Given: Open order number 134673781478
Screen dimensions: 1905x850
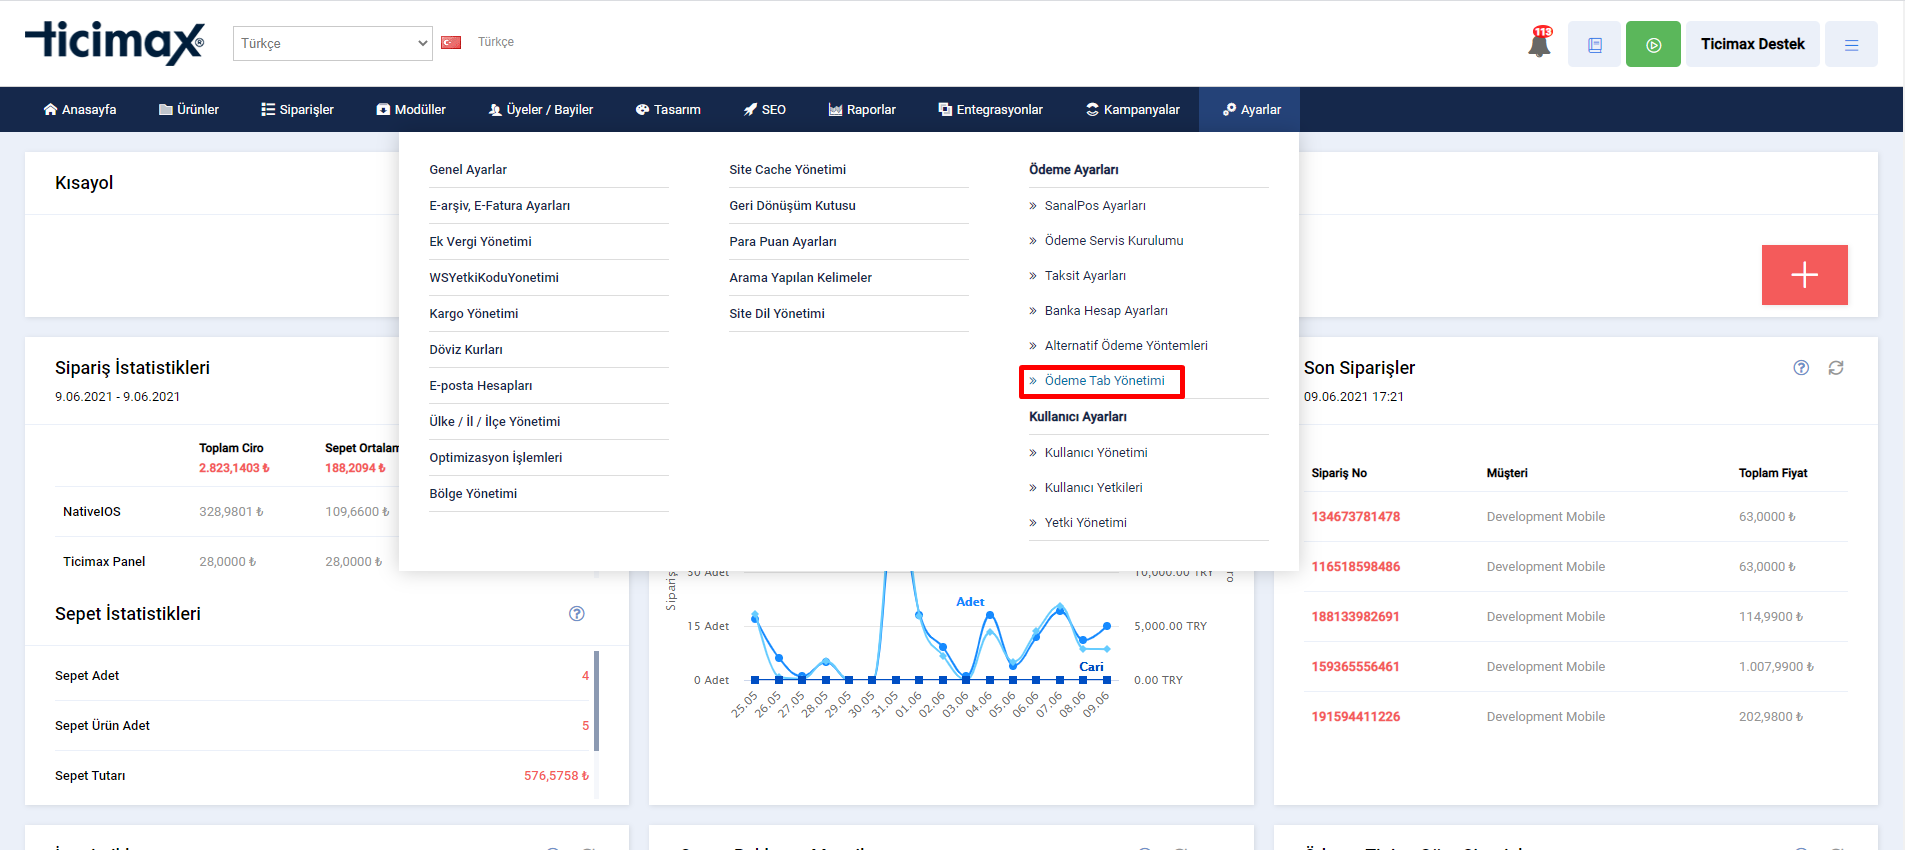Looking at the screenshot, I should (1356, 517).
